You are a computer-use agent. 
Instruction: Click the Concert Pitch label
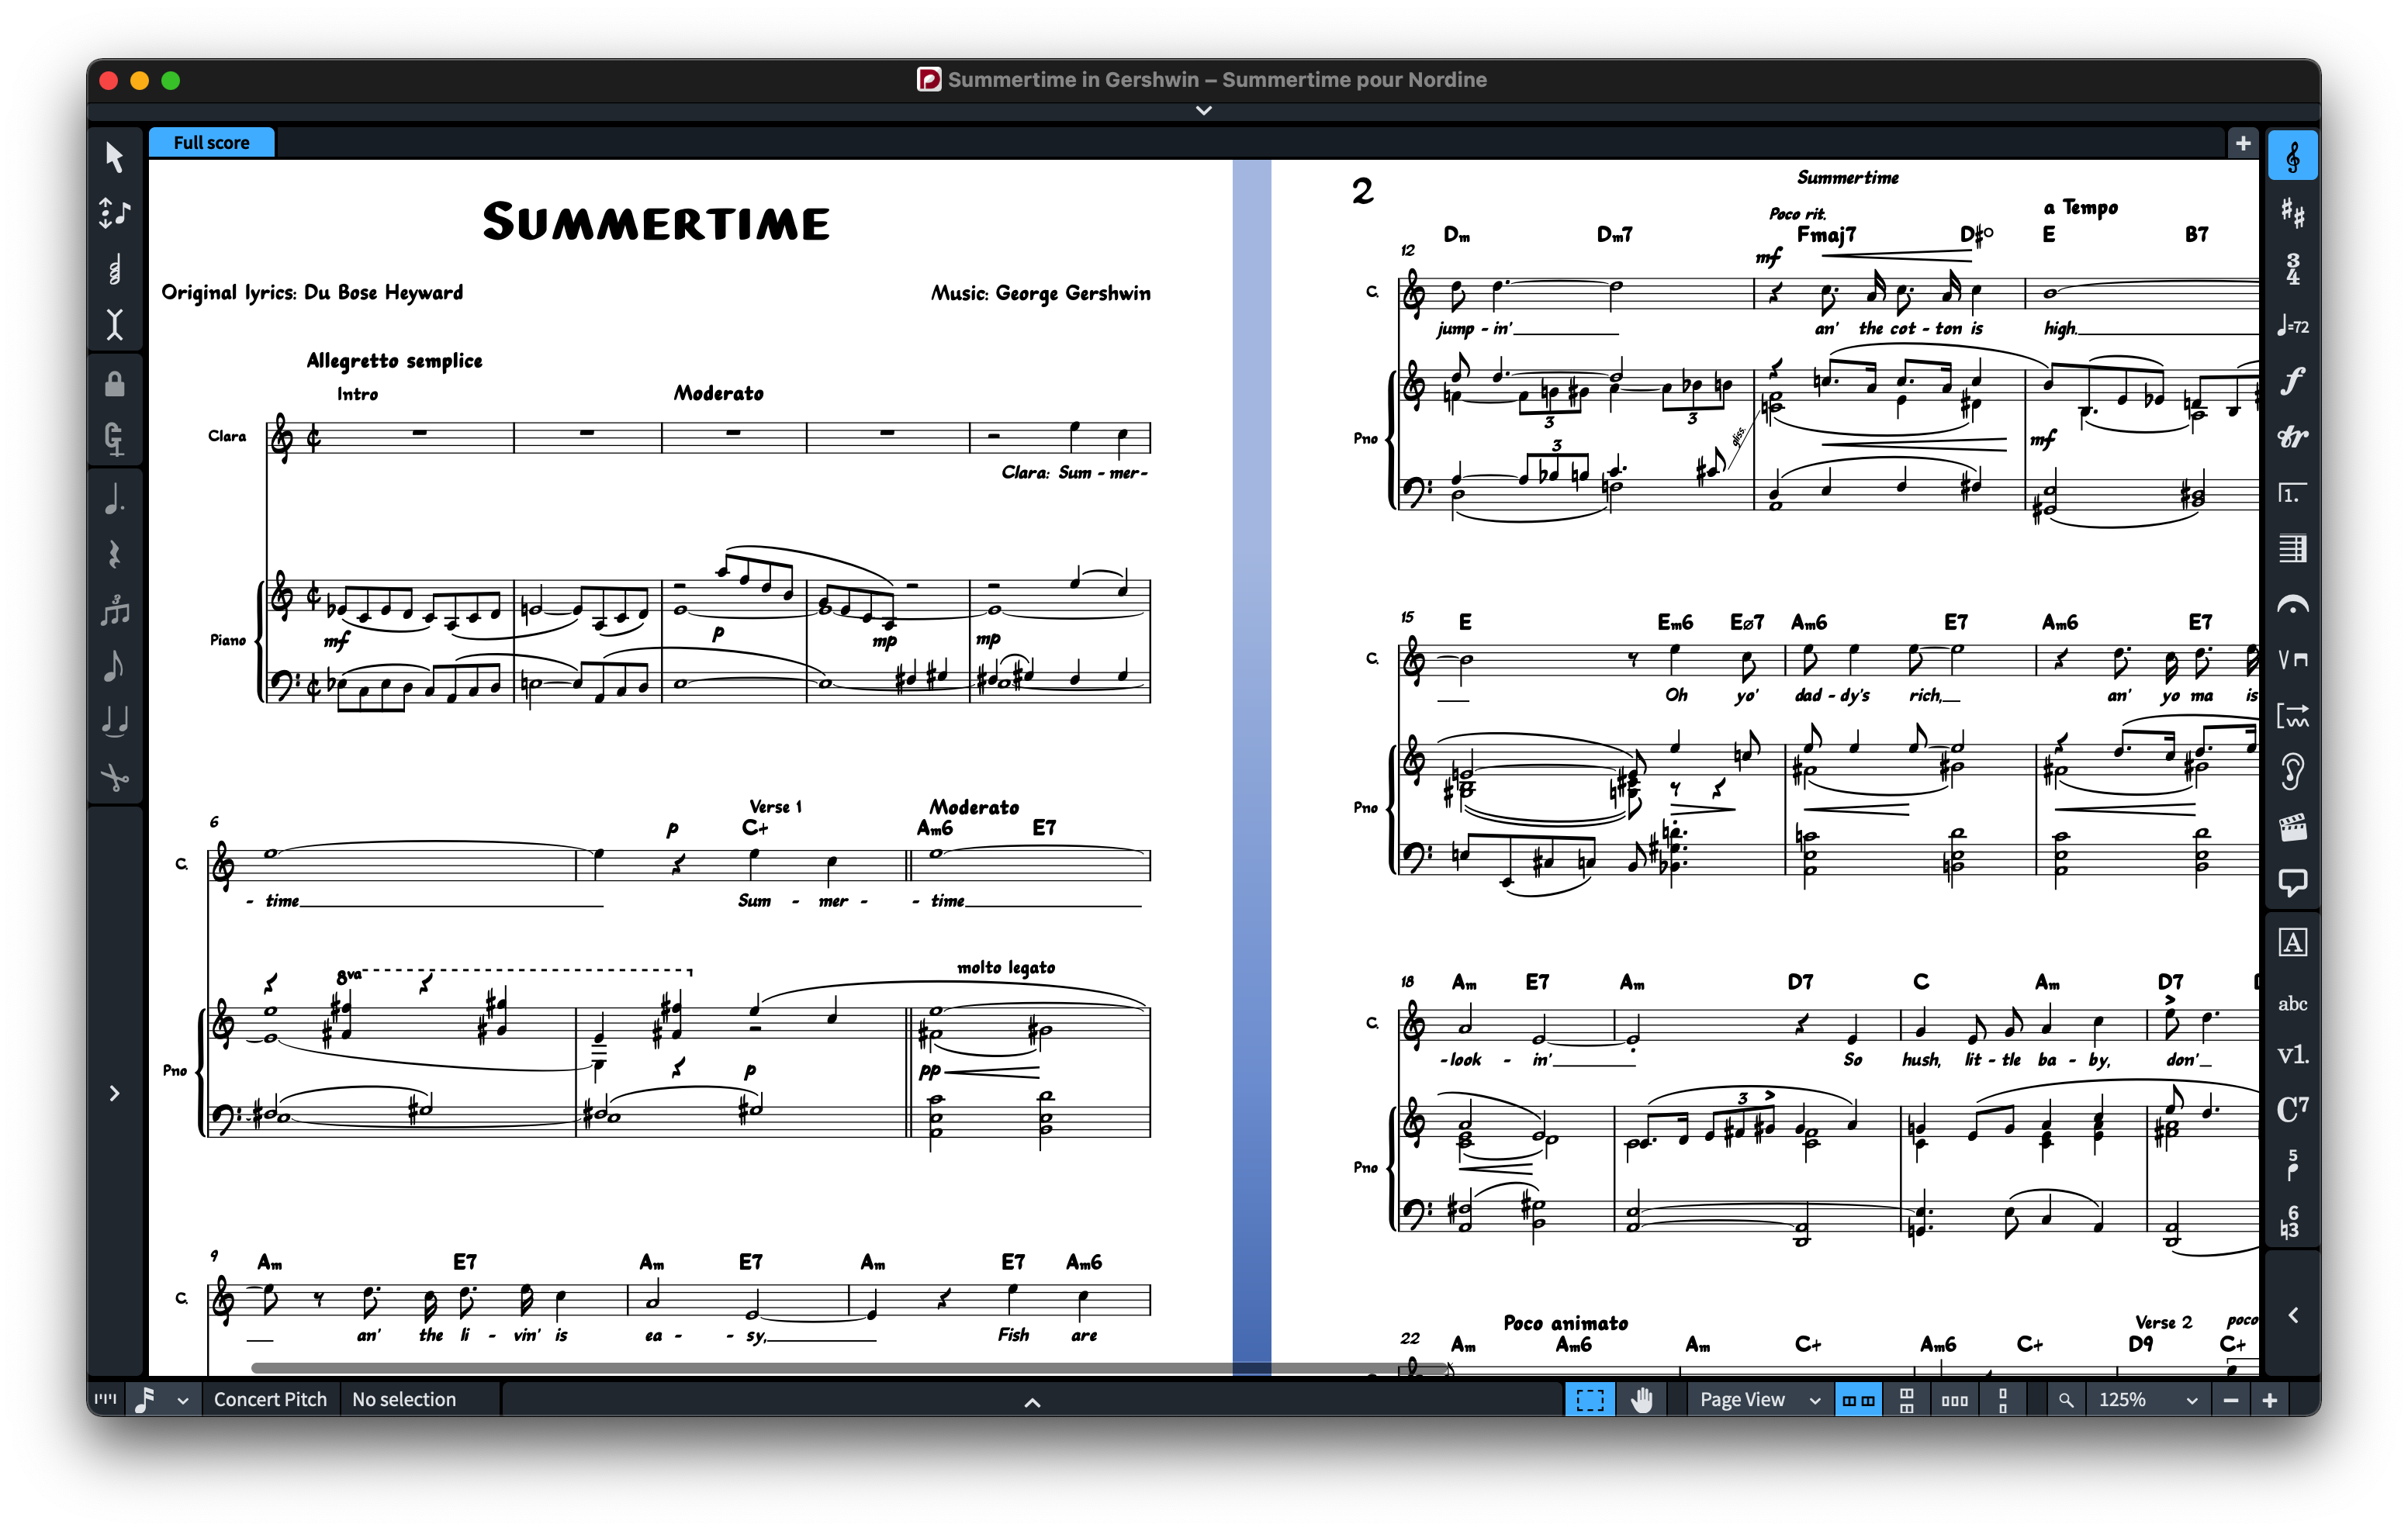pos(270,1399)
